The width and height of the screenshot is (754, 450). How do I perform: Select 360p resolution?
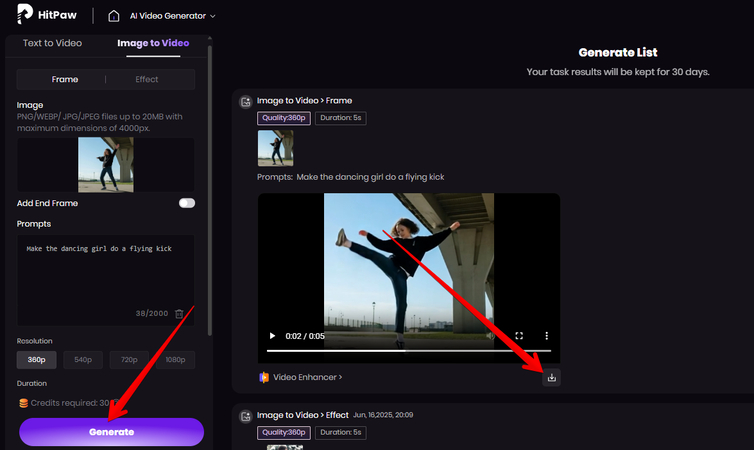pos(37,360)
